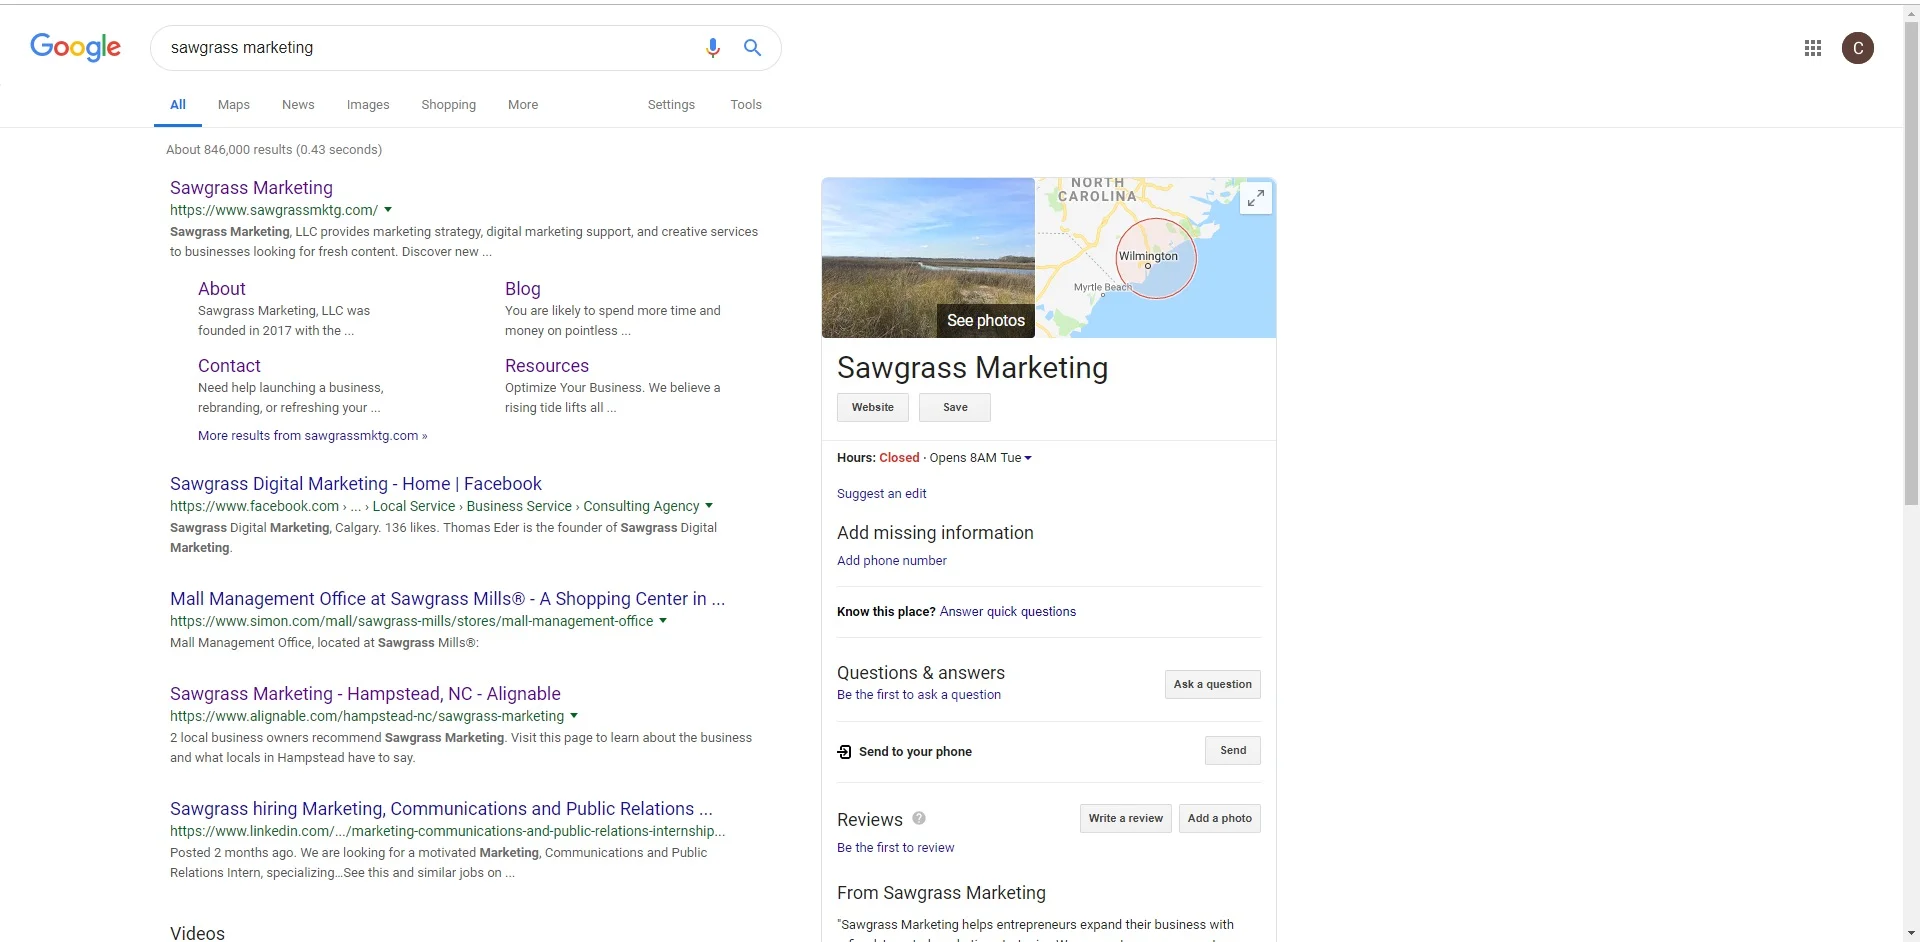Image resolution: width=1920 pixels, height=942 pixels.
Task: Click Answer quick questions link
Action: pyautogui.click(x=1008, y=612)
